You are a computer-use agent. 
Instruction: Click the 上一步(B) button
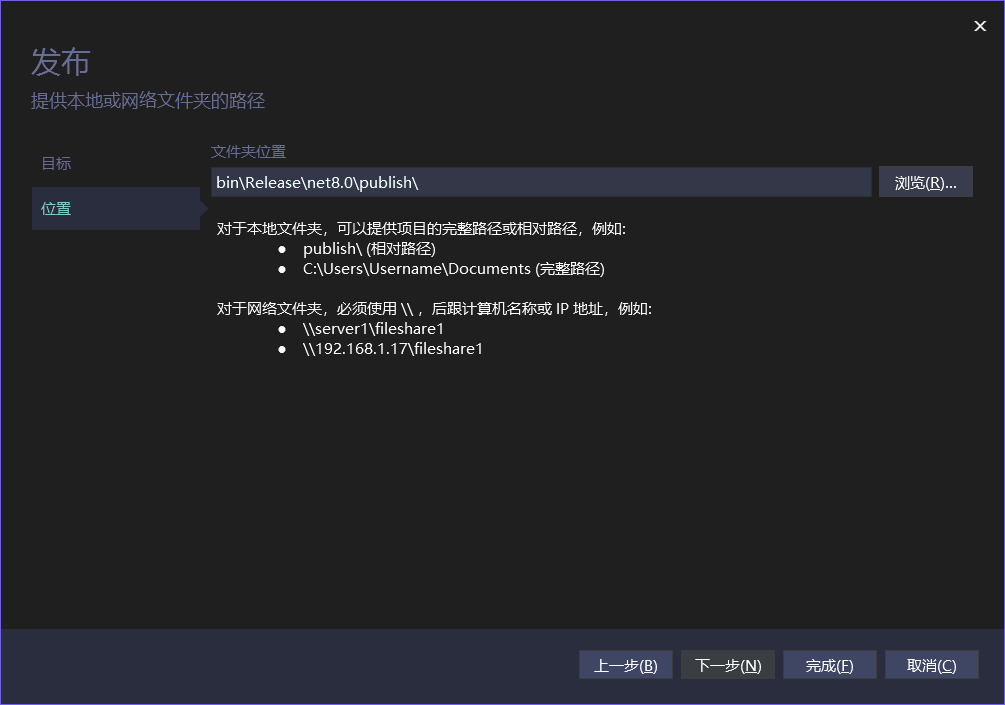(x=625, y=664)
